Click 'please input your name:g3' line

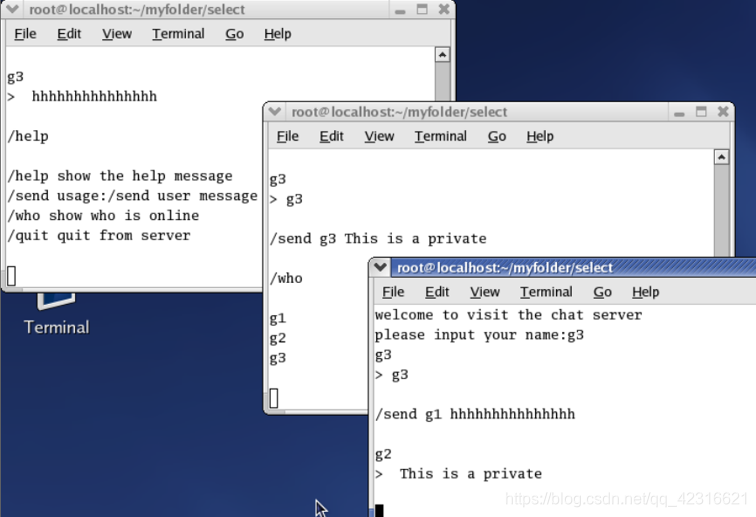coord(479,335)
